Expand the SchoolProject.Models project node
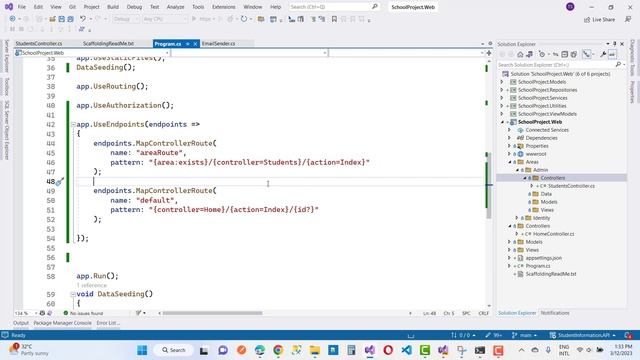 coord(502,82)
